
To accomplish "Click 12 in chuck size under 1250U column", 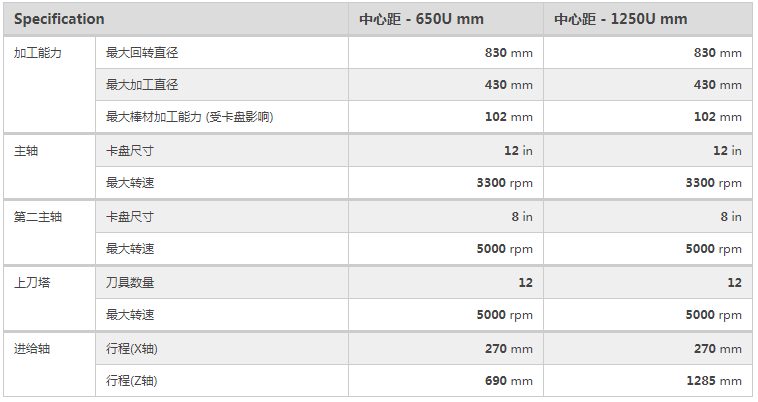I will point(727,151).
